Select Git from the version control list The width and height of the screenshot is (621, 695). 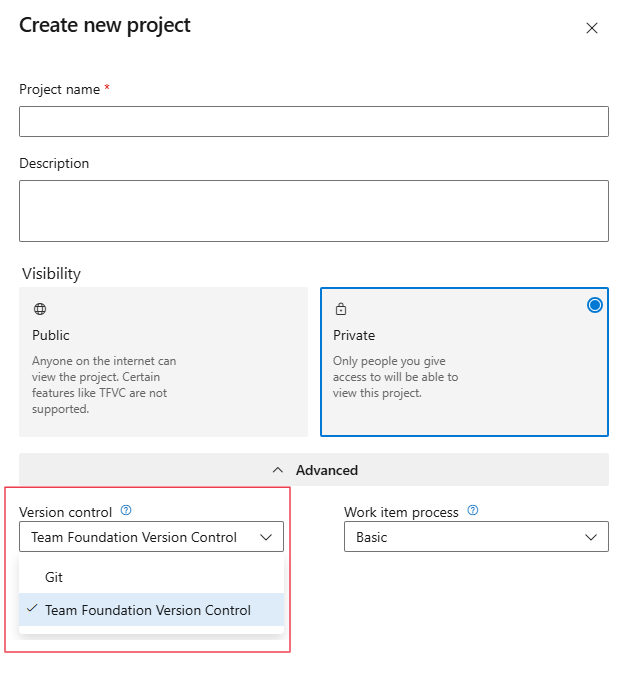tap(54, 577)
